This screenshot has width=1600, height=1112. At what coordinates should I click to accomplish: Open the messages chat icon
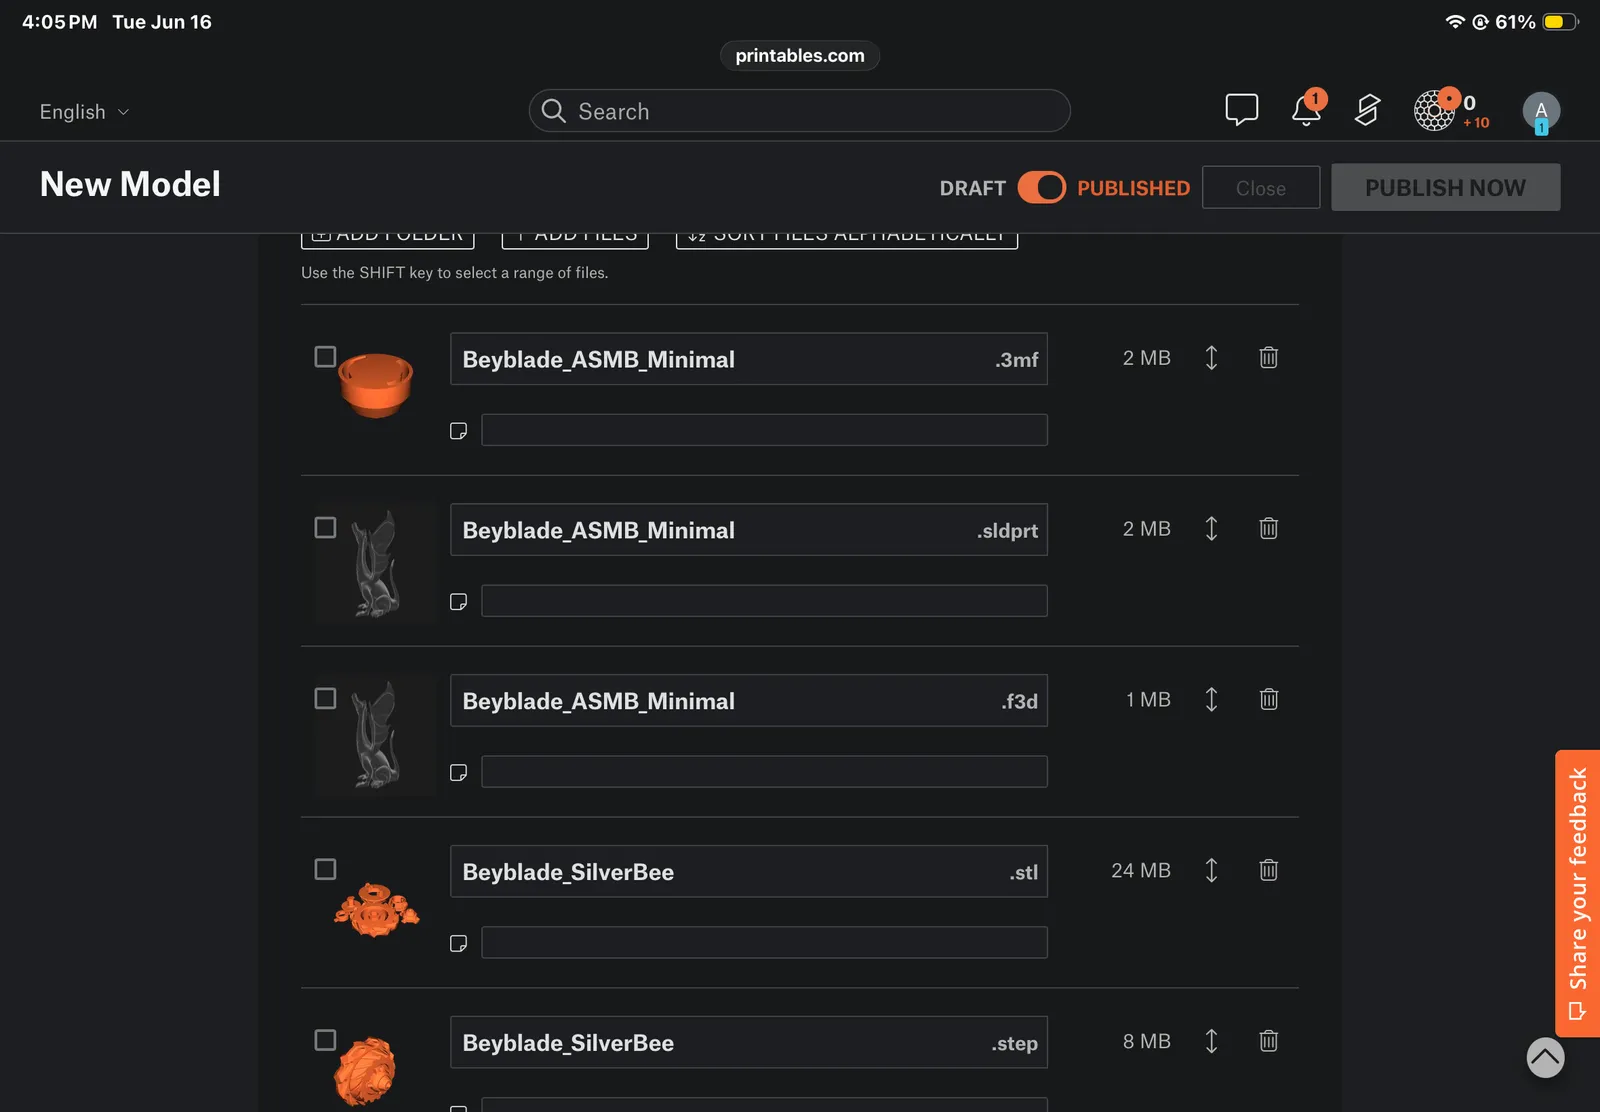pyautogui.click(x=1241, y=109)
